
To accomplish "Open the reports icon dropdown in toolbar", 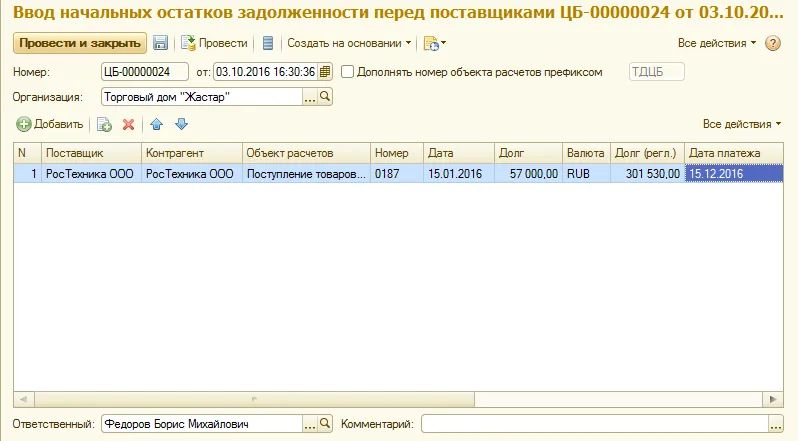I will pyautogui.click(x=435, y=43).
